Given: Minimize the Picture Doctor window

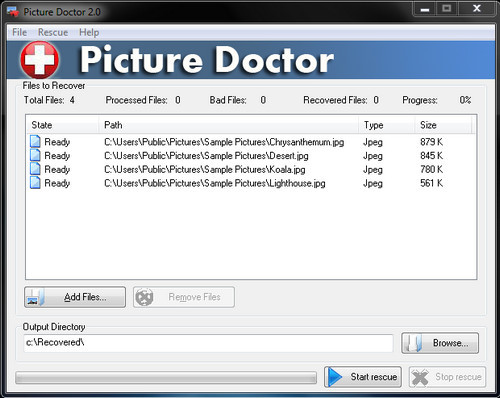Looking at the screenshot, I should tap(424, 9).
